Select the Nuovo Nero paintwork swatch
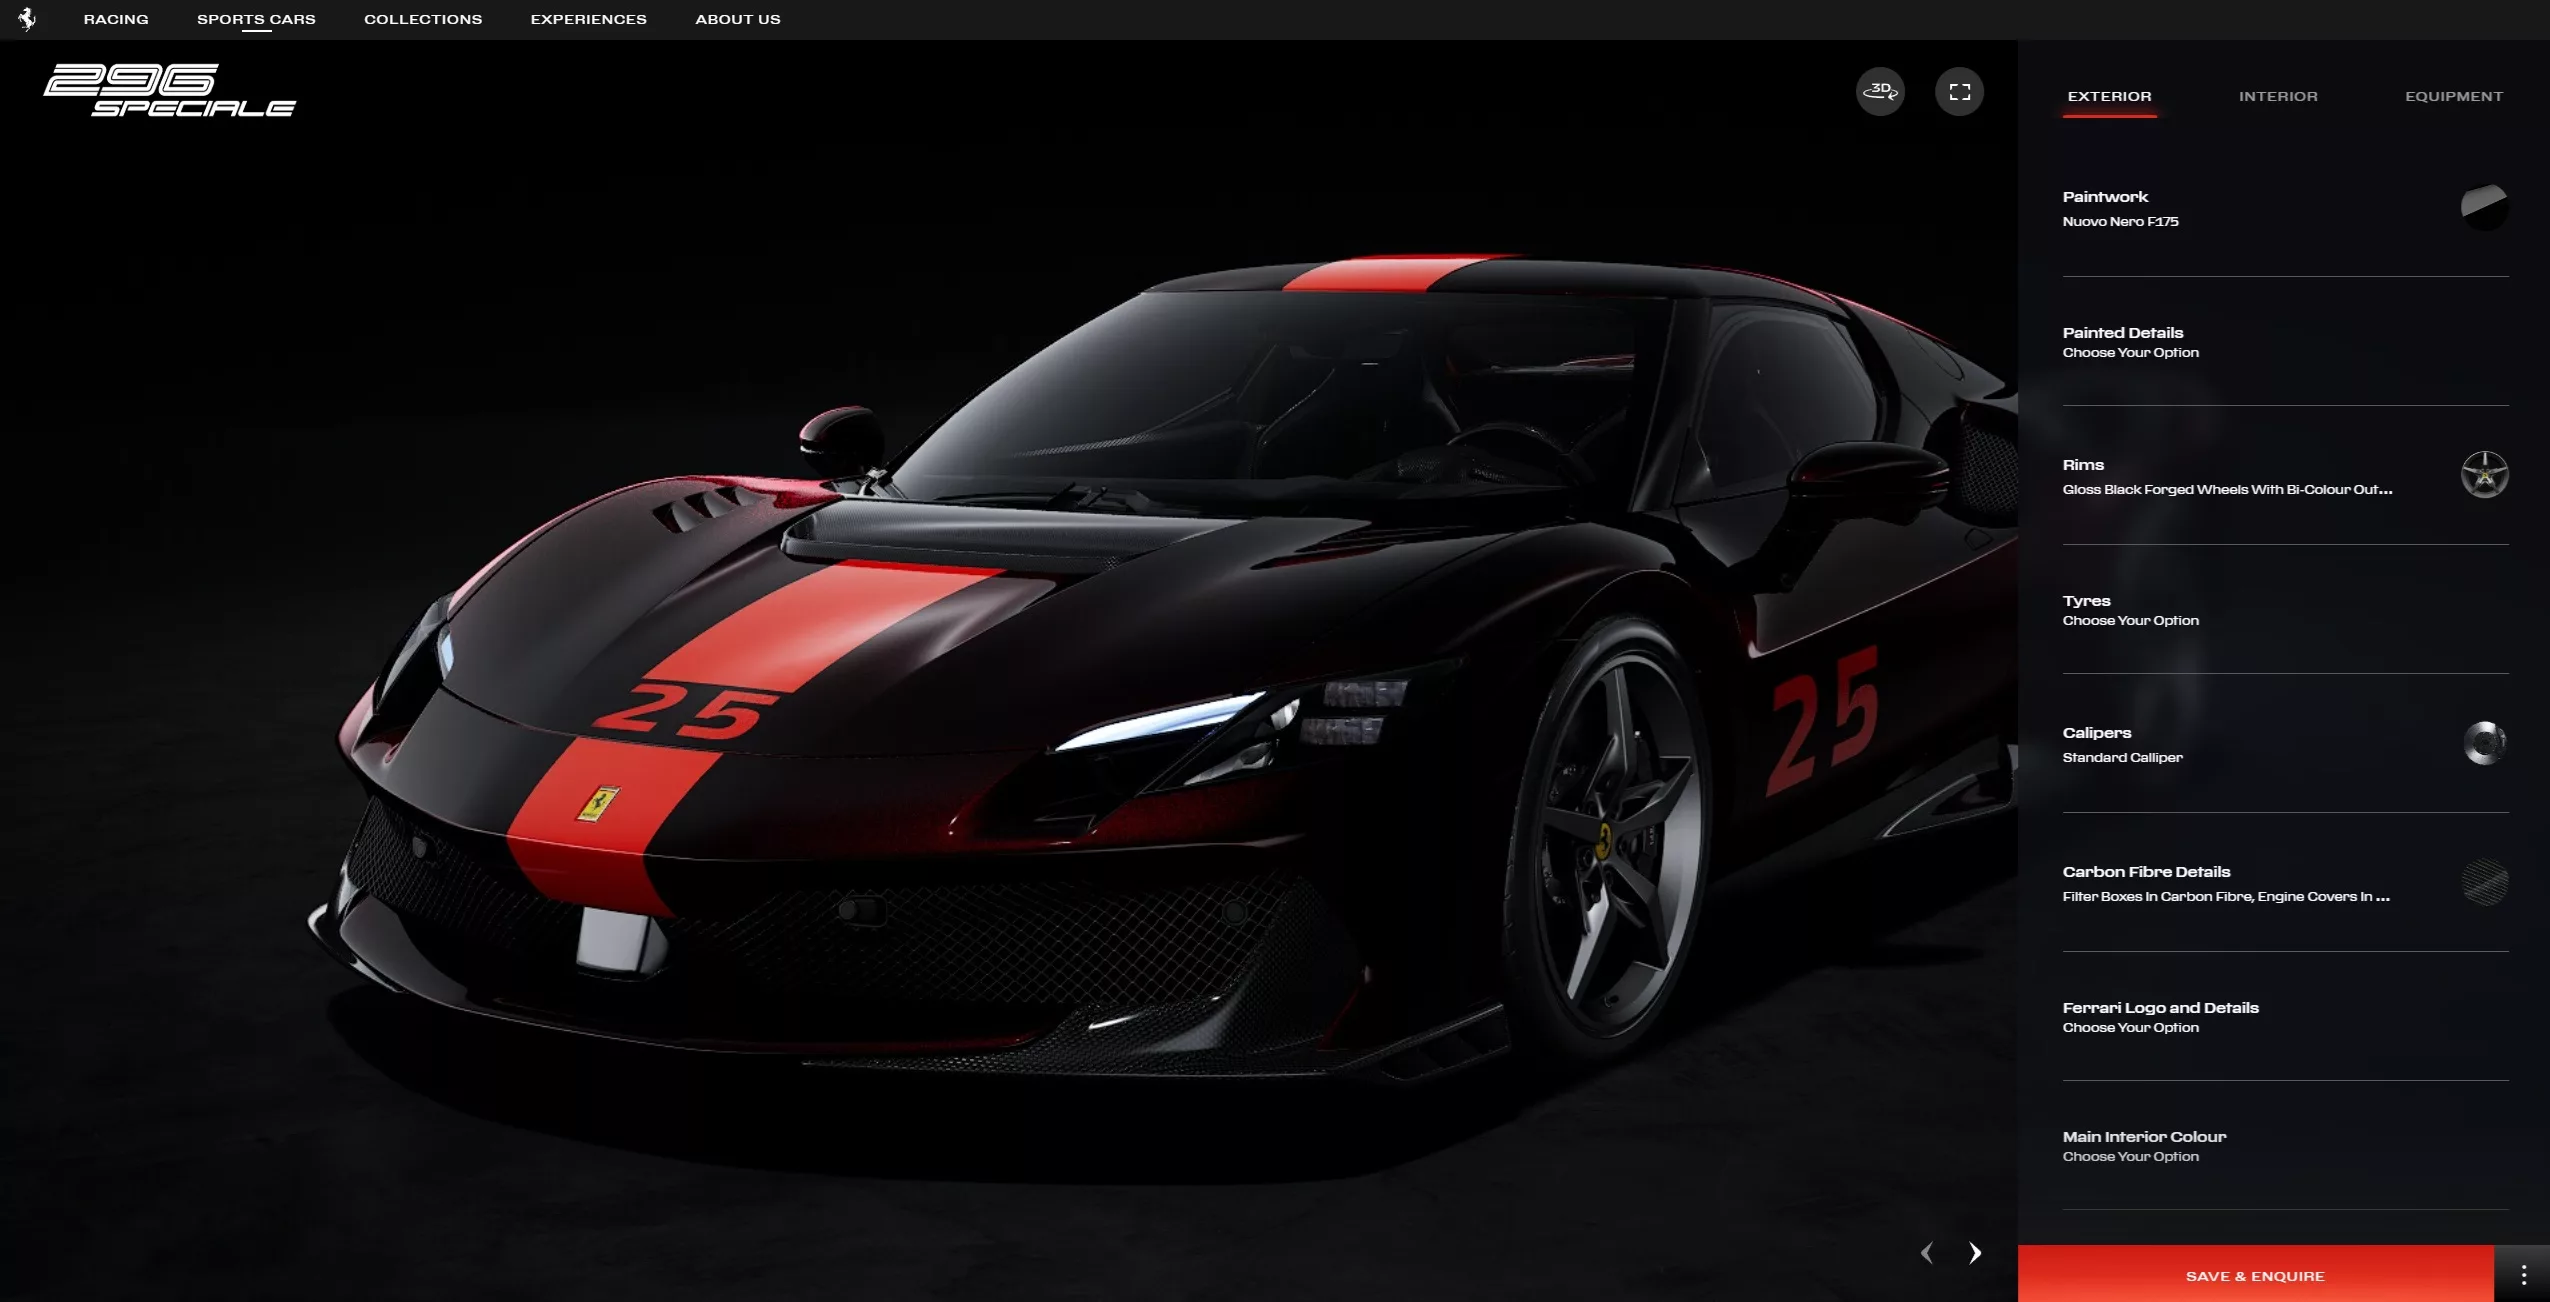The image size is (2550, 1302). [x=2484, y=207]
